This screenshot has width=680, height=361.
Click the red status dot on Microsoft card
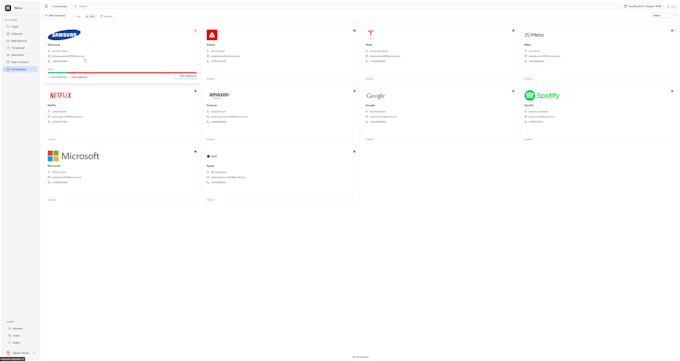coord(196,152)
